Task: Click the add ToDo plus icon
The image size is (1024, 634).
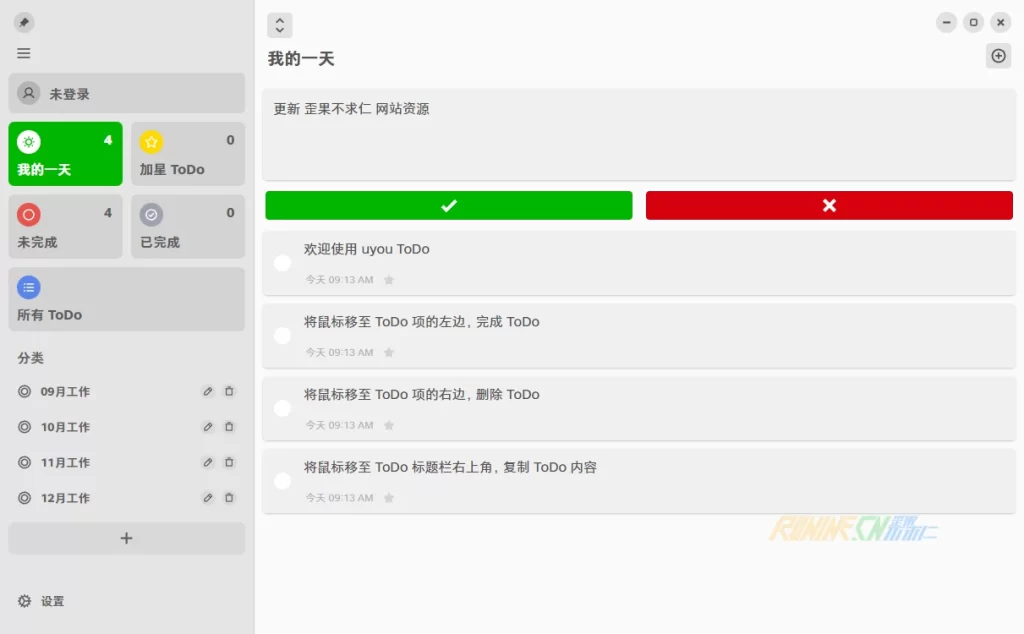Action: point(998,56)
